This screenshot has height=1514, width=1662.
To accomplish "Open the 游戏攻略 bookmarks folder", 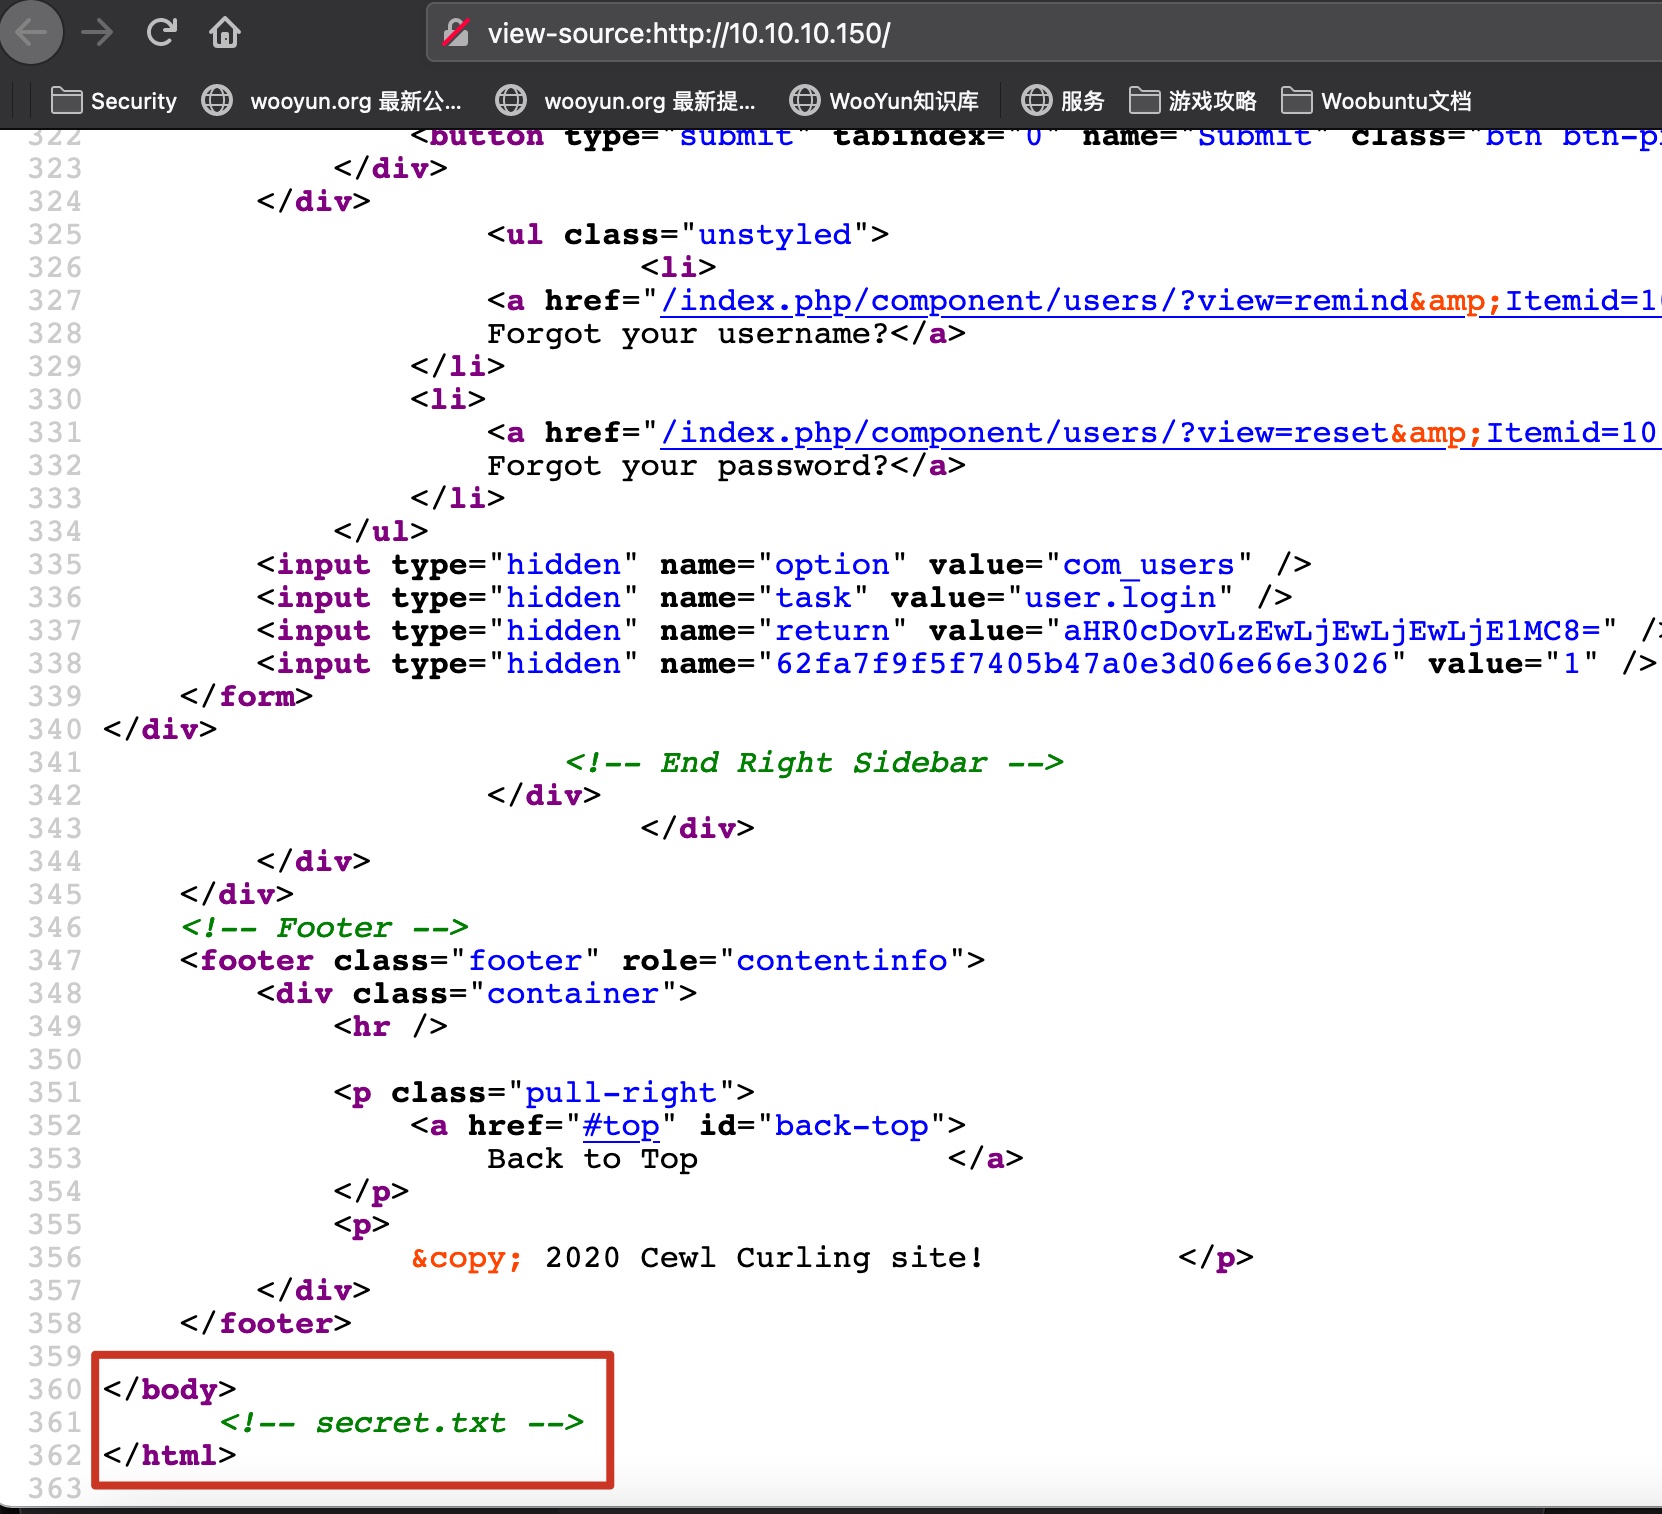I will (1193, 101).
